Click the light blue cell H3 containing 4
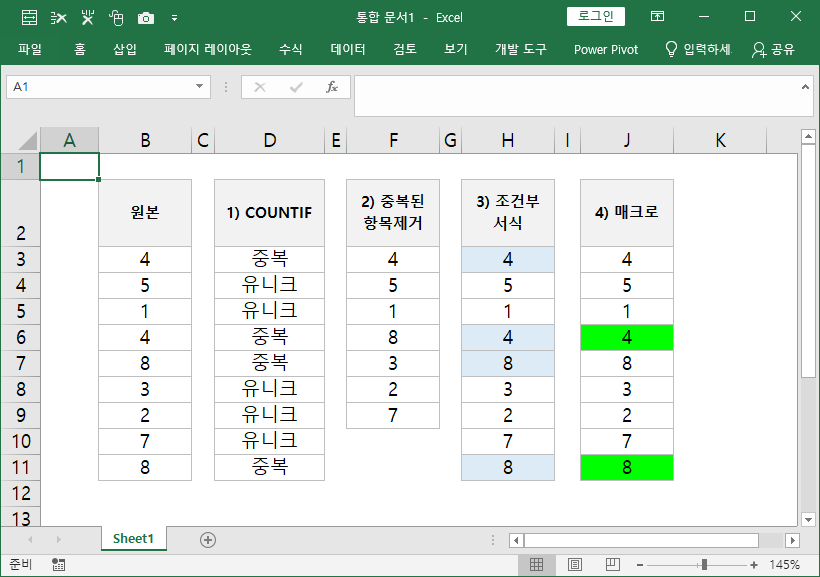 (x=508, y=259)
